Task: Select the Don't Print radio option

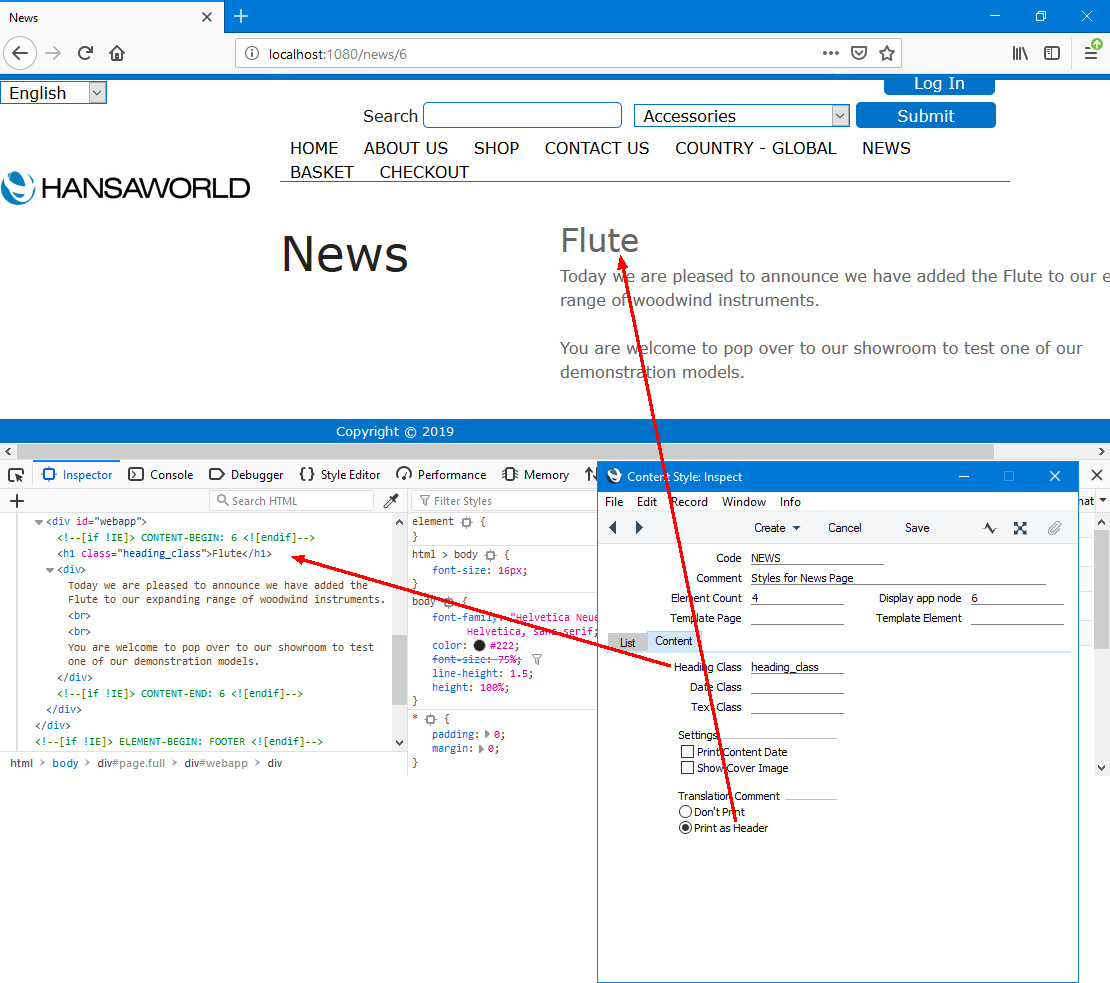Action: coord(685,812)
